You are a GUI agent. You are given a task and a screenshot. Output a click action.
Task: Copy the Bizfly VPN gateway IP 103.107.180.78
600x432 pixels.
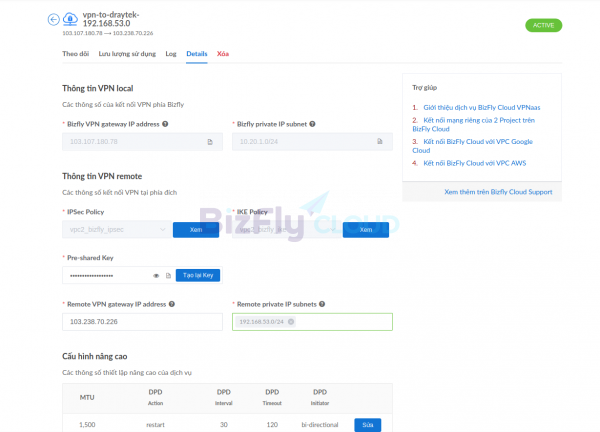point(210,142)
